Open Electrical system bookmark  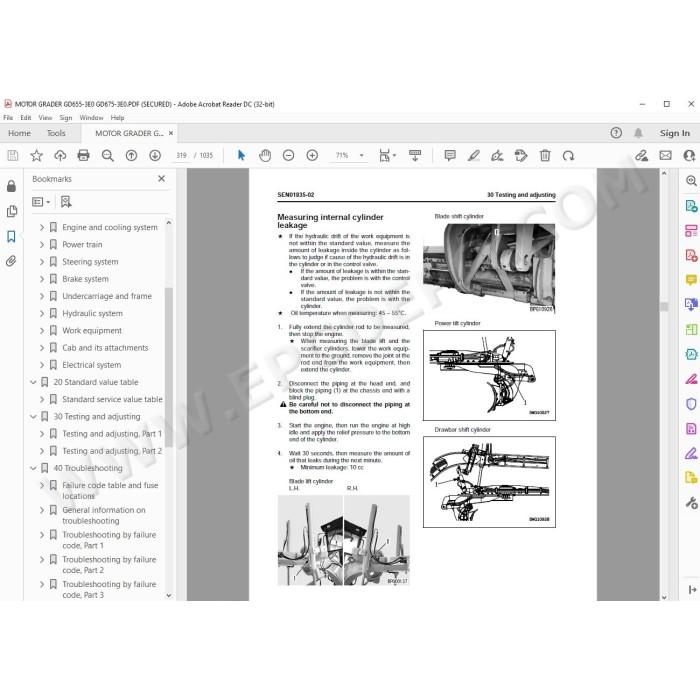pos(92,365)
